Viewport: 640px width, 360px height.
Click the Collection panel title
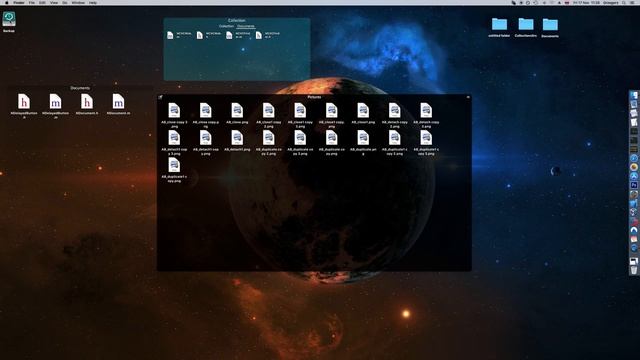(x=237, y=20)
